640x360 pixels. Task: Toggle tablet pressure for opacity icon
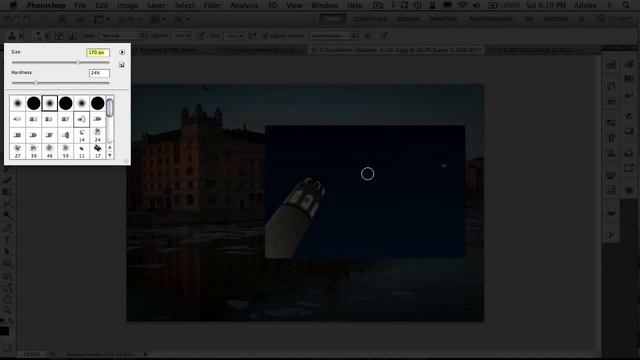[x=201, y=36]
